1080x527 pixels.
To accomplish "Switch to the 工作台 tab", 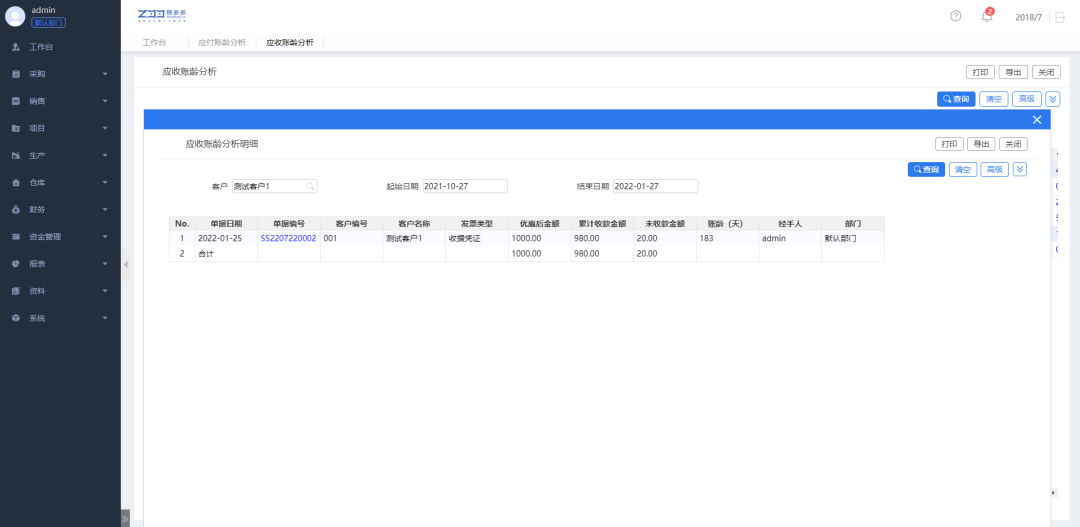I will [154, 43].
